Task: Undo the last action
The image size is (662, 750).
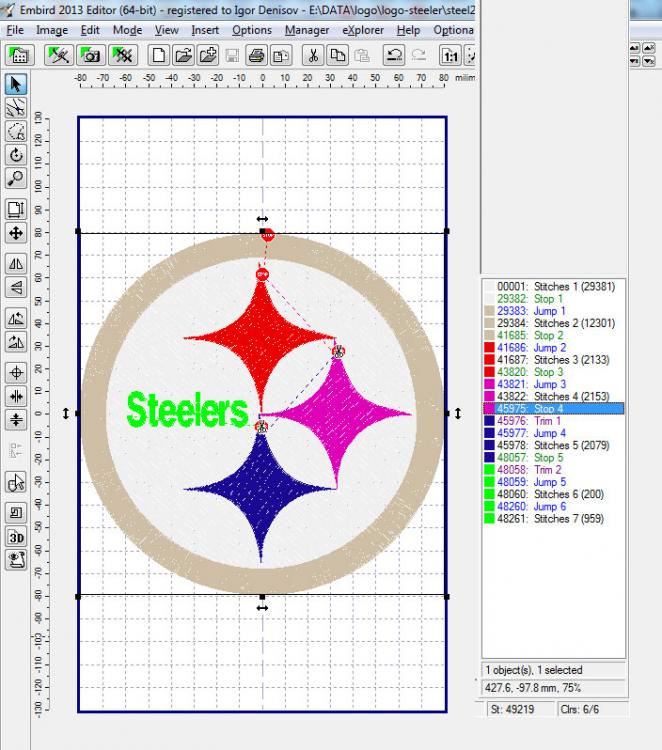Action: point(394,55)
